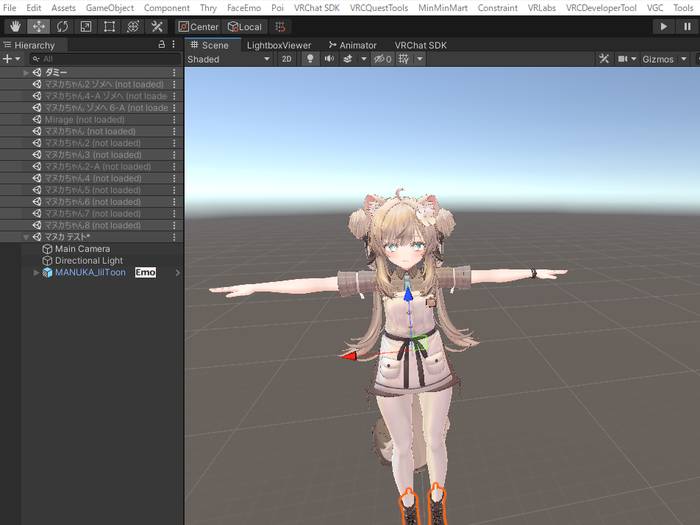700x525 pixels.
Task: Select the Scale tool
Action: pyautogui.click(x=86, y=27)
